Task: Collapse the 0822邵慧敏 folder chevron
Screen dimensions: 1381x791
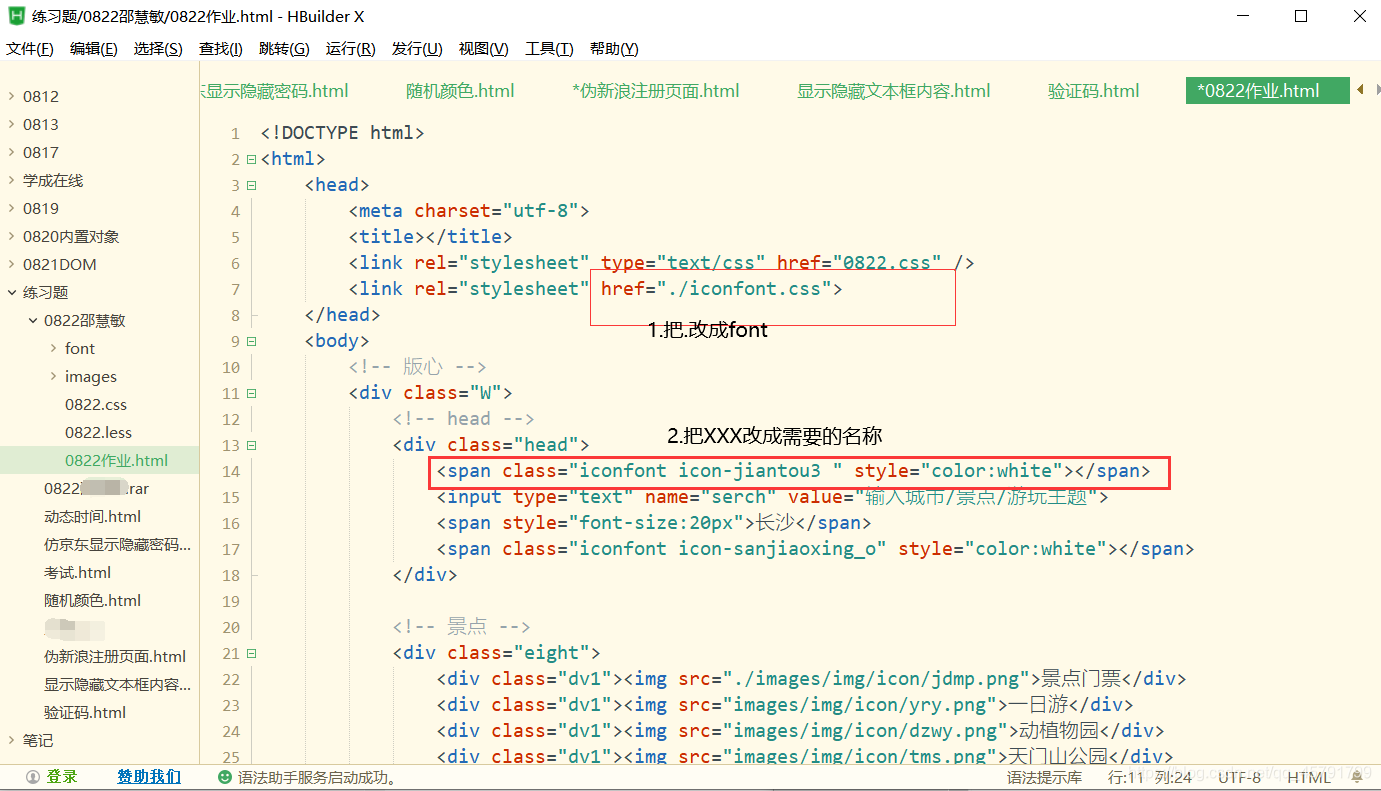Action: point(32,321)
